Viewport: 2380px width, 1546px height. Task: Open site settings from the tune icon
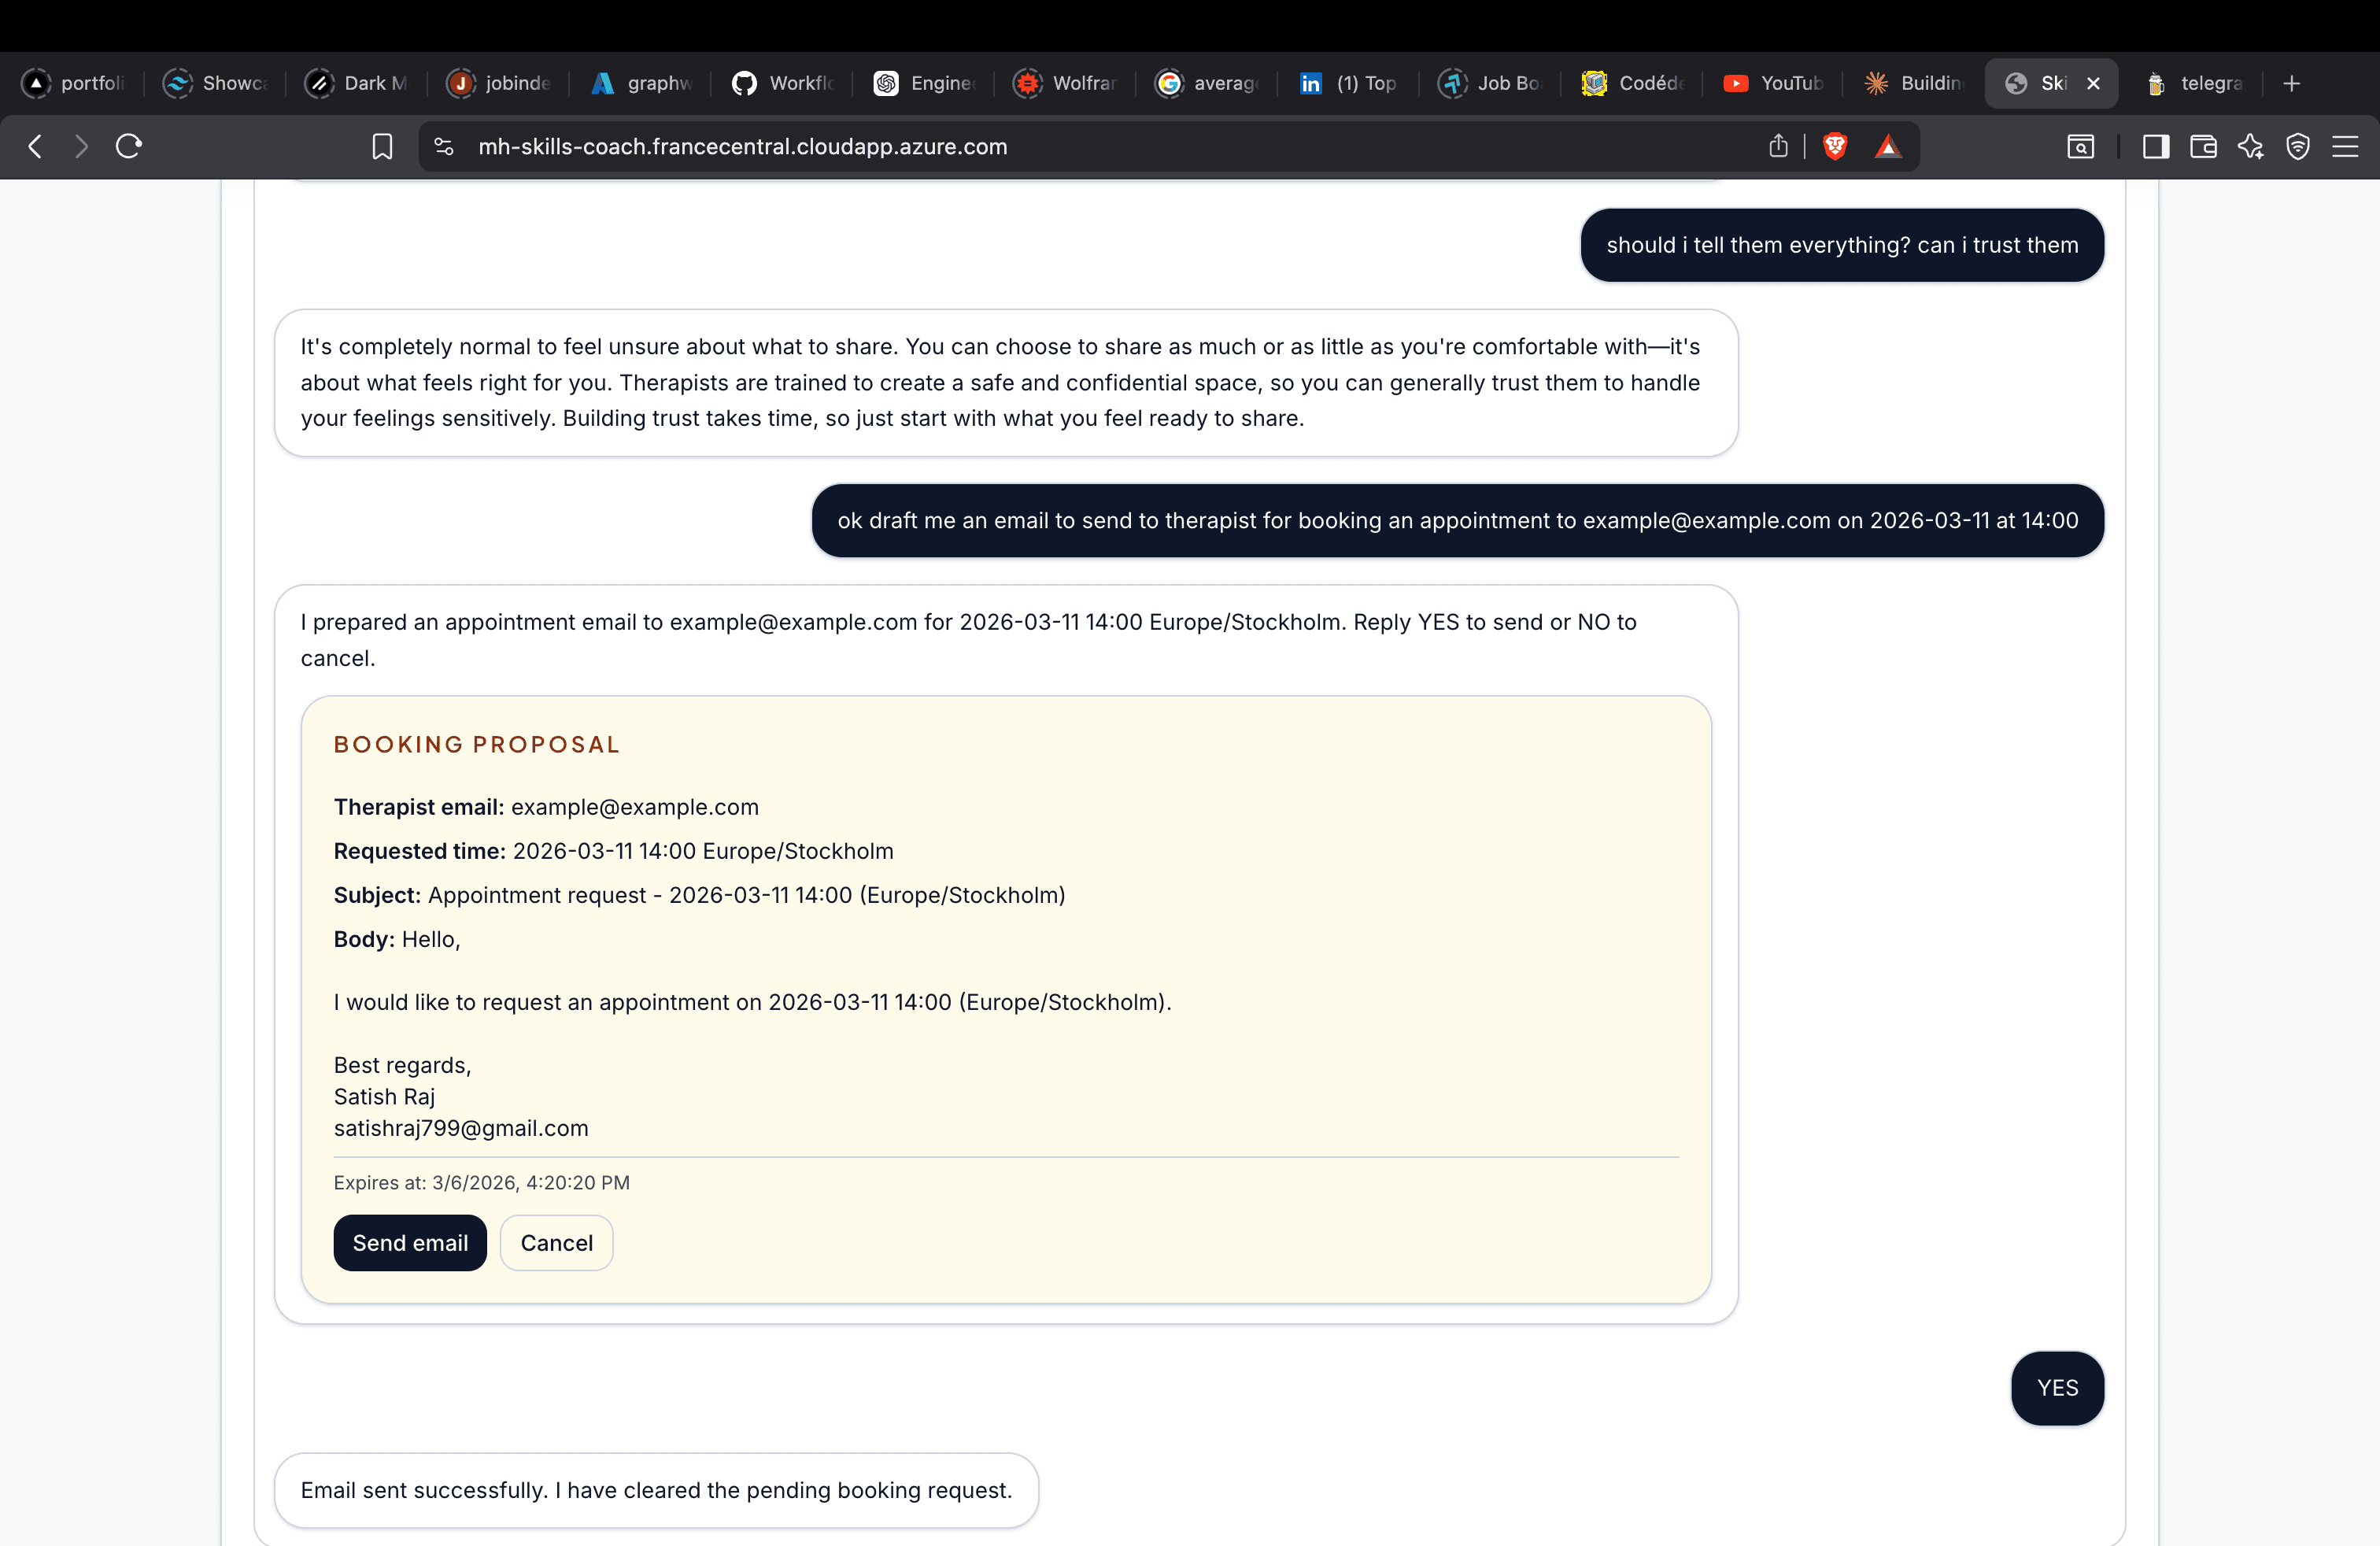[x=443, y=146]
